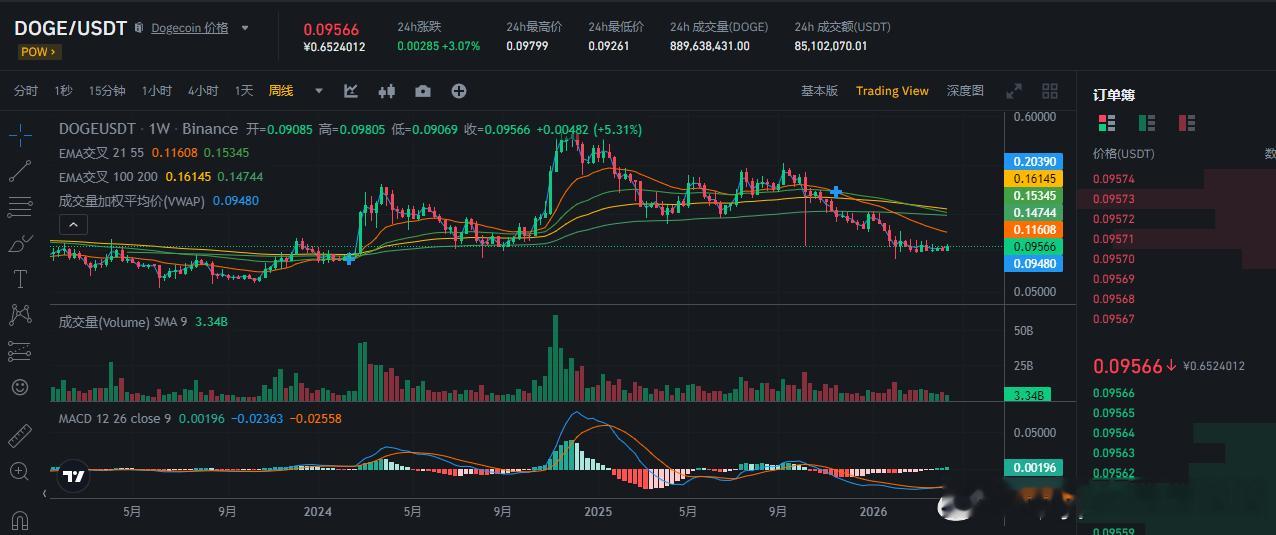Switch to the 1天 interval
1276x535 pixels.
244,91
